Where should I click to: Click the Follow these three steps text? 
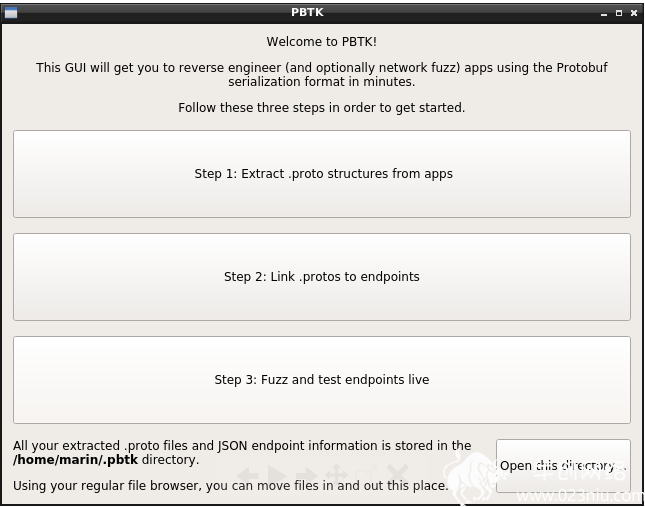coord(322,108)
